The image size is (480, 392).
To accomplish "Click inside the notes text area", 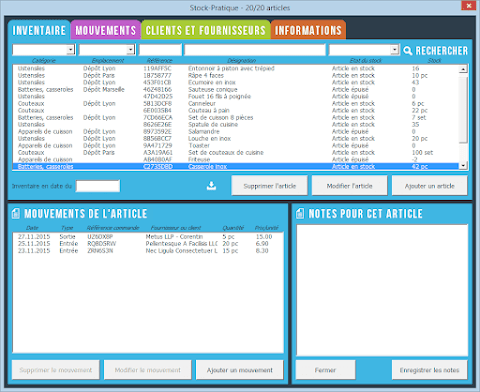I will point(382,290).
